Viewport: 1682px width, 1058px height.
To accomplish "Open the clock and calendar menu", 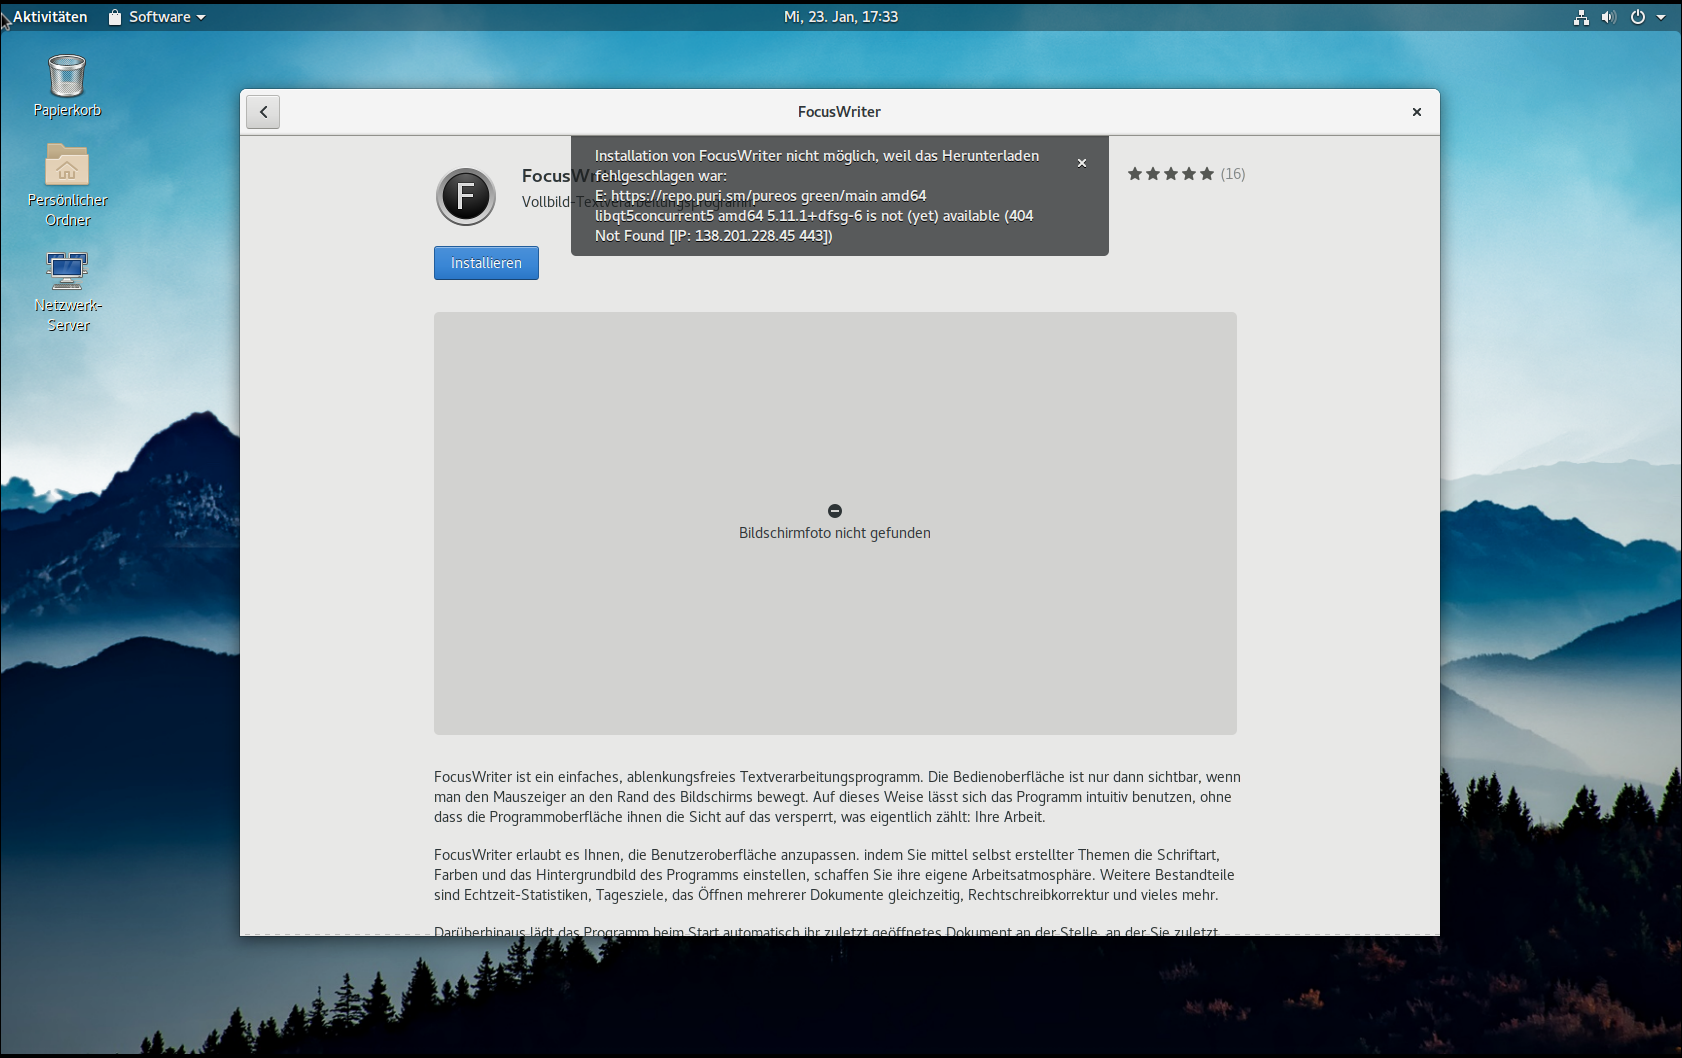I will (x=840, y=17).
